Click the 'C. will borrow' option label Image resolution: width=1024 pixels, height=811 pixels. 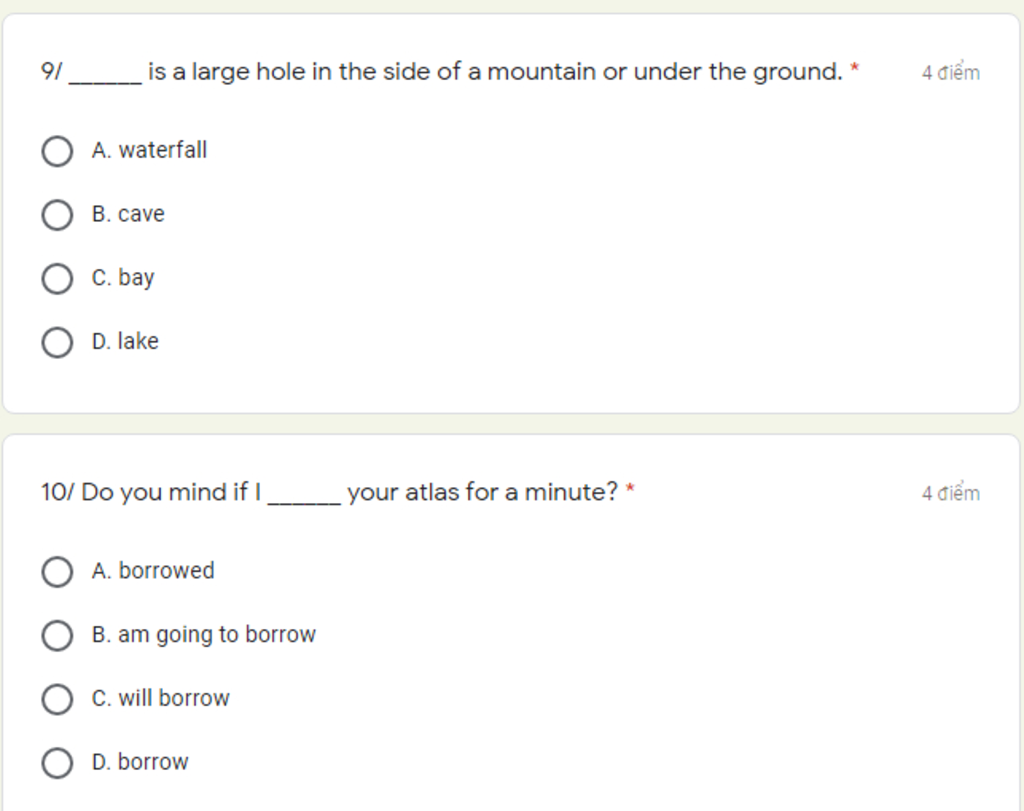click(160, 698)
